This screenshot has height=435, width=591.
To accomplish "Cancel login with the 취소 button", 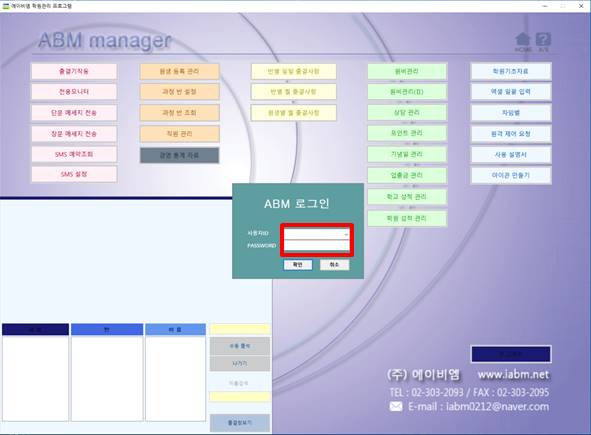I will pos(334,265).
